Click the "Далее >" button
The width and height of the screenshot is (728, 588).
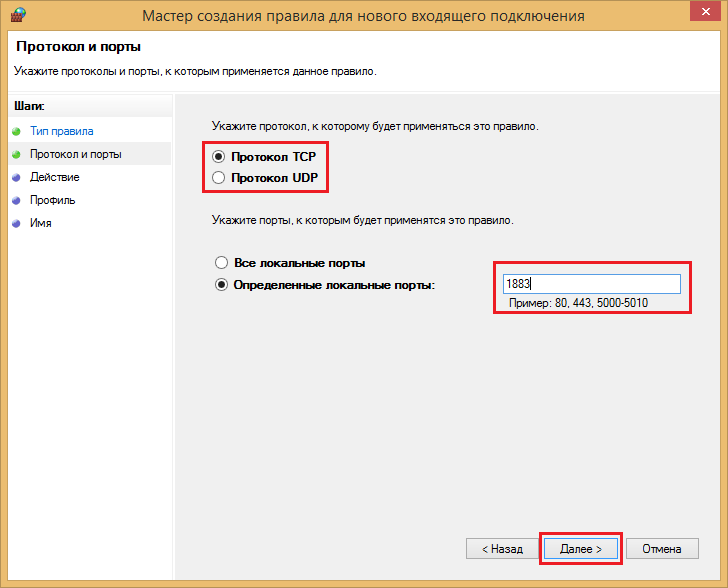[580, 549]
